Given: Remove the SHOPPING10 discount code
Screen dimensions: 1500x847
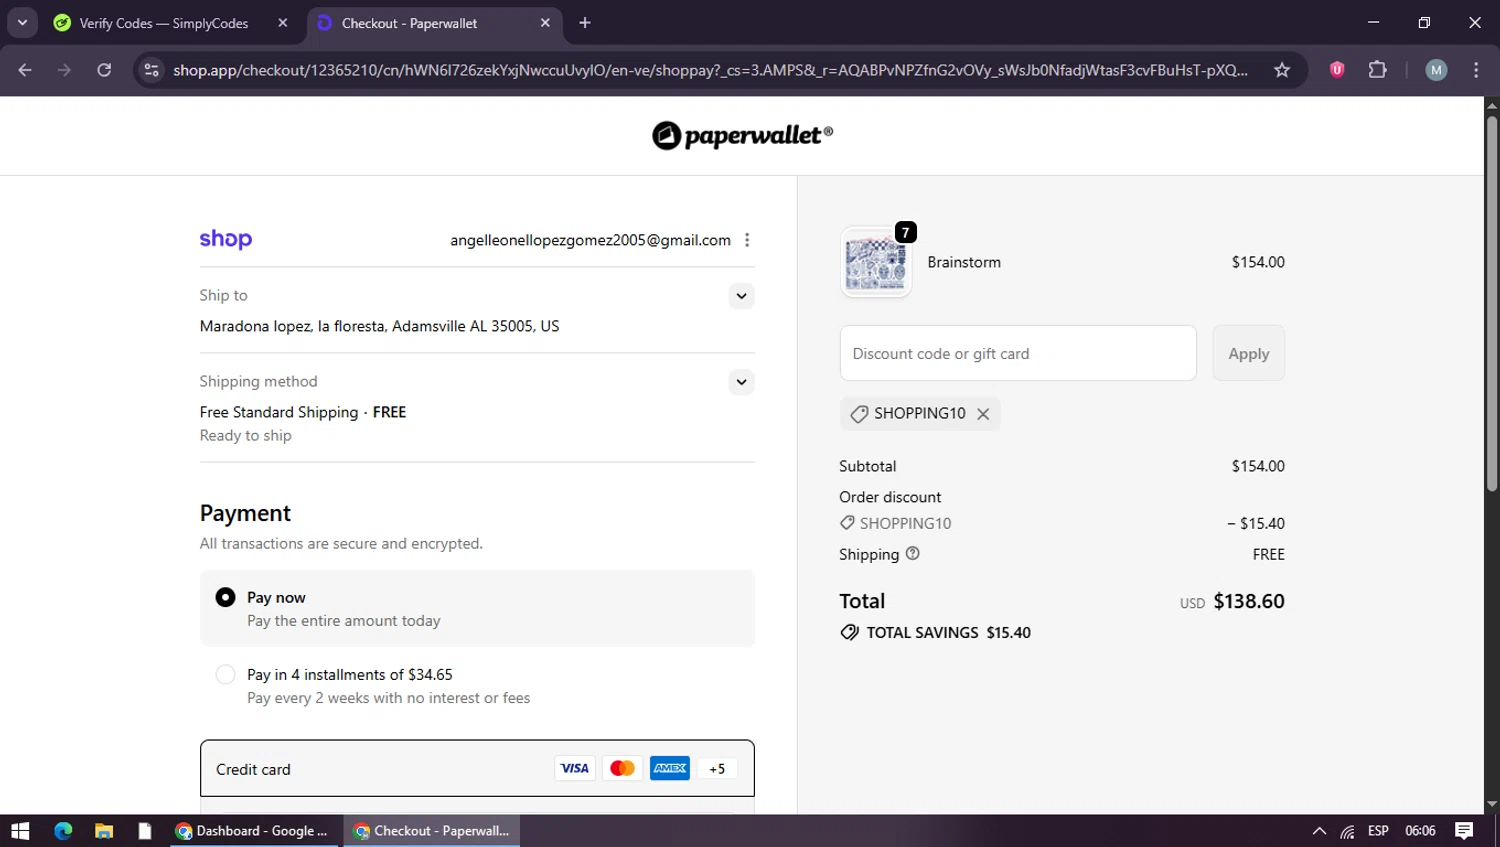Looking at the screenshot, I should point(983,414).
